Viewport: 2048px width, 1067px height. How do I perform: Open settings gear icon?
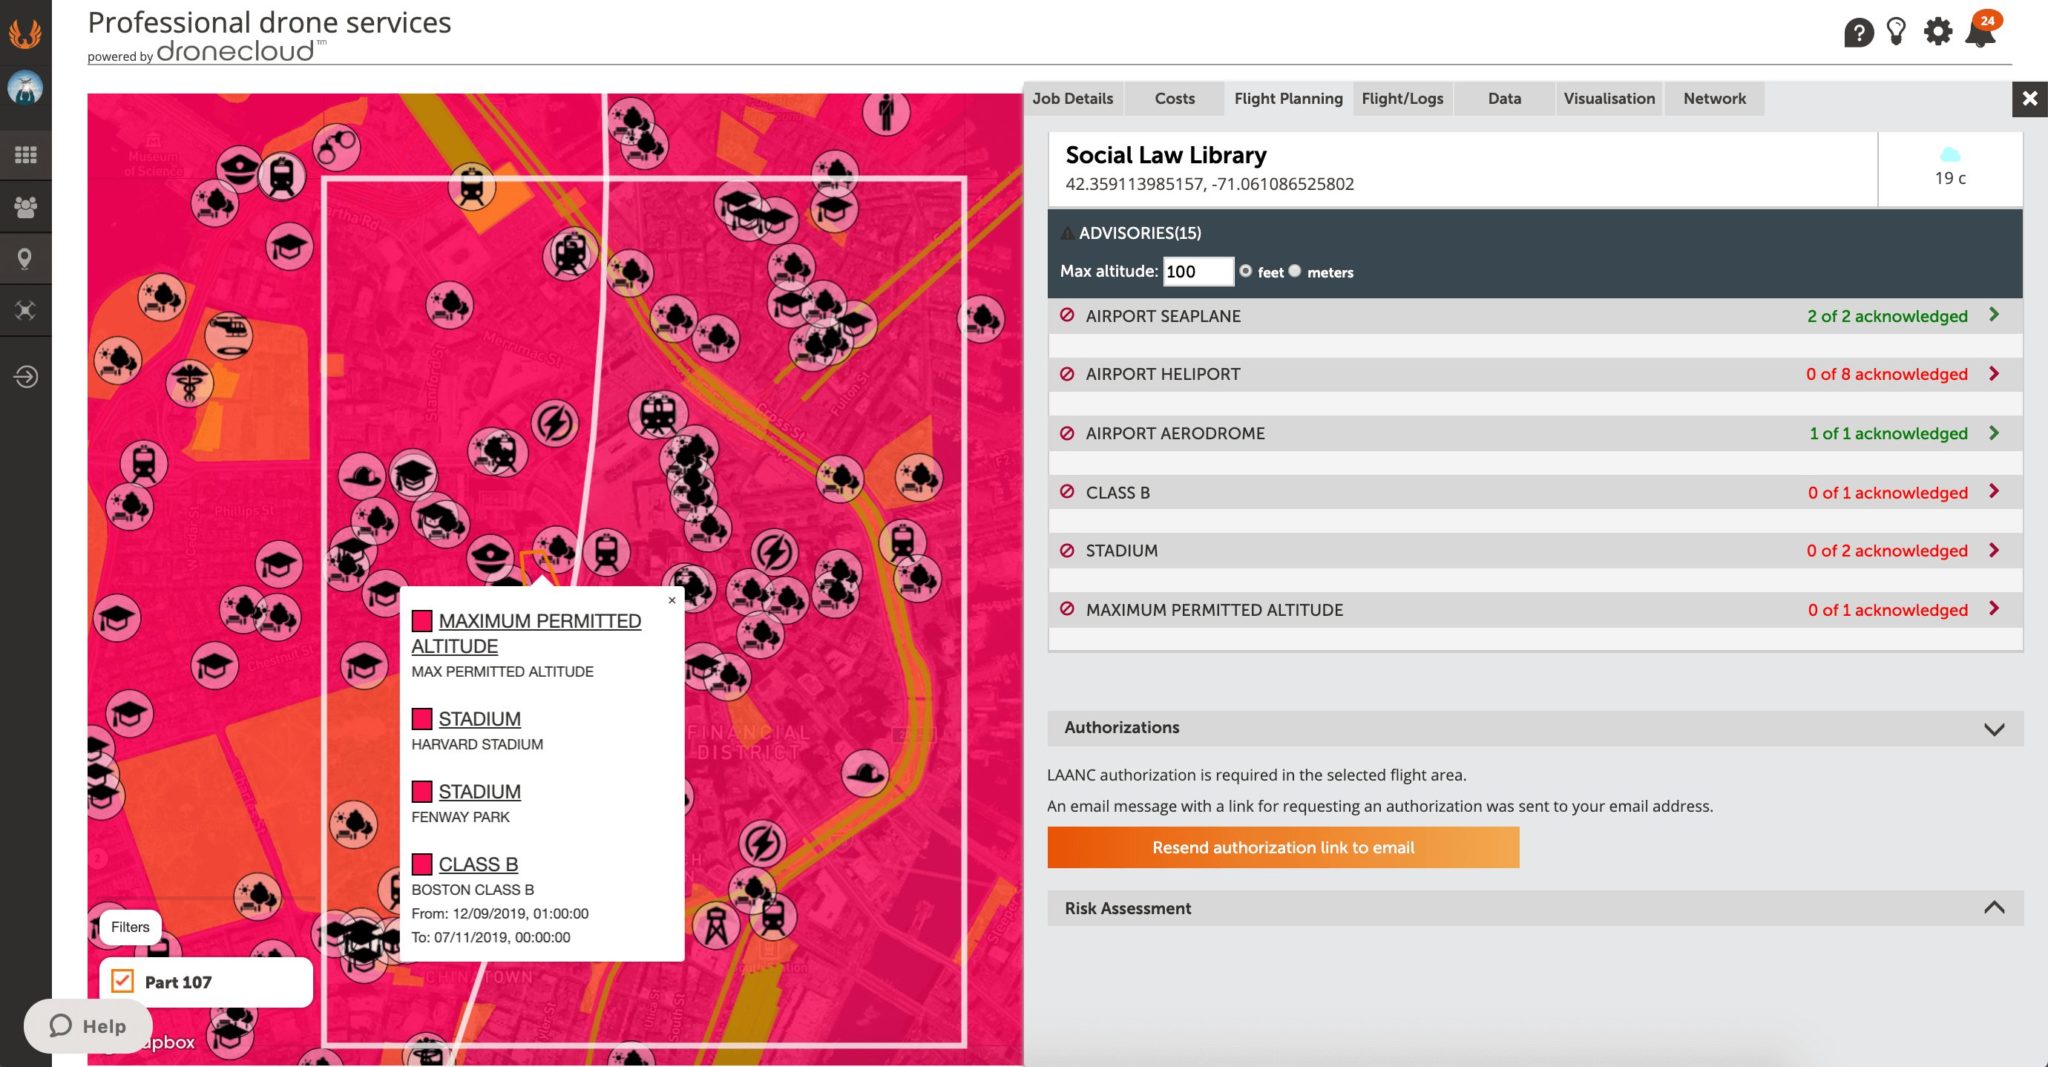[x=1938, y=32]
